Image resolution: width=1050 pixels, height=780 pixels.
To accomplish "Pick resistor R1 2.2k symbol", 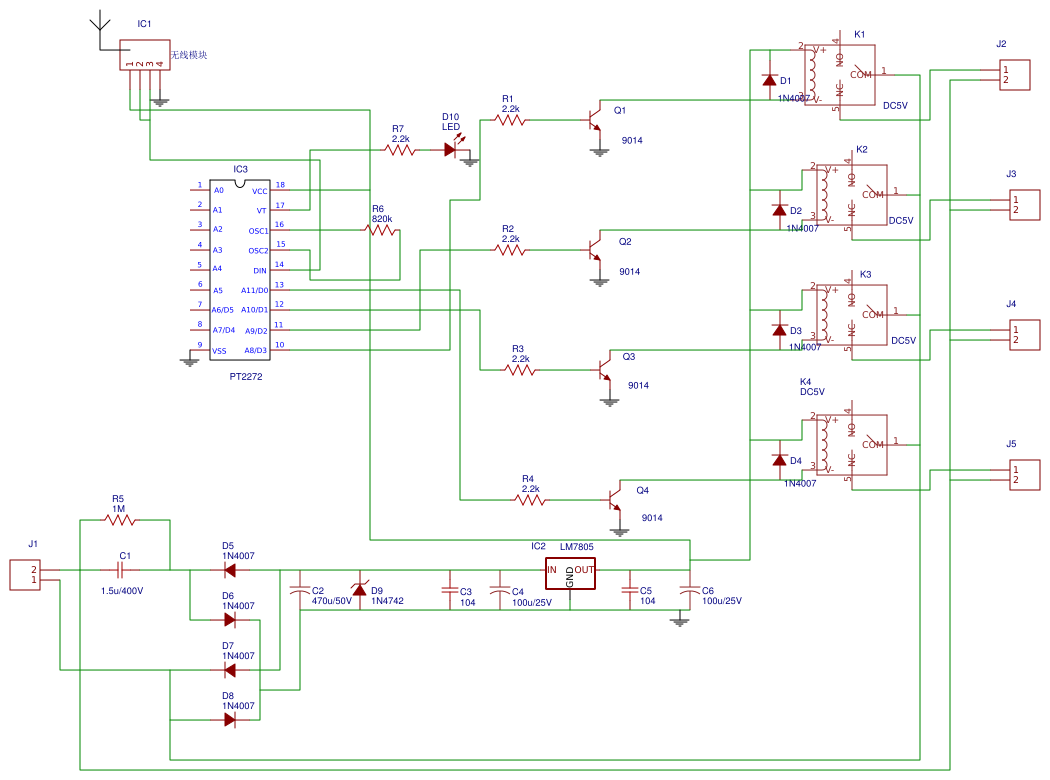I will (510, 121).
